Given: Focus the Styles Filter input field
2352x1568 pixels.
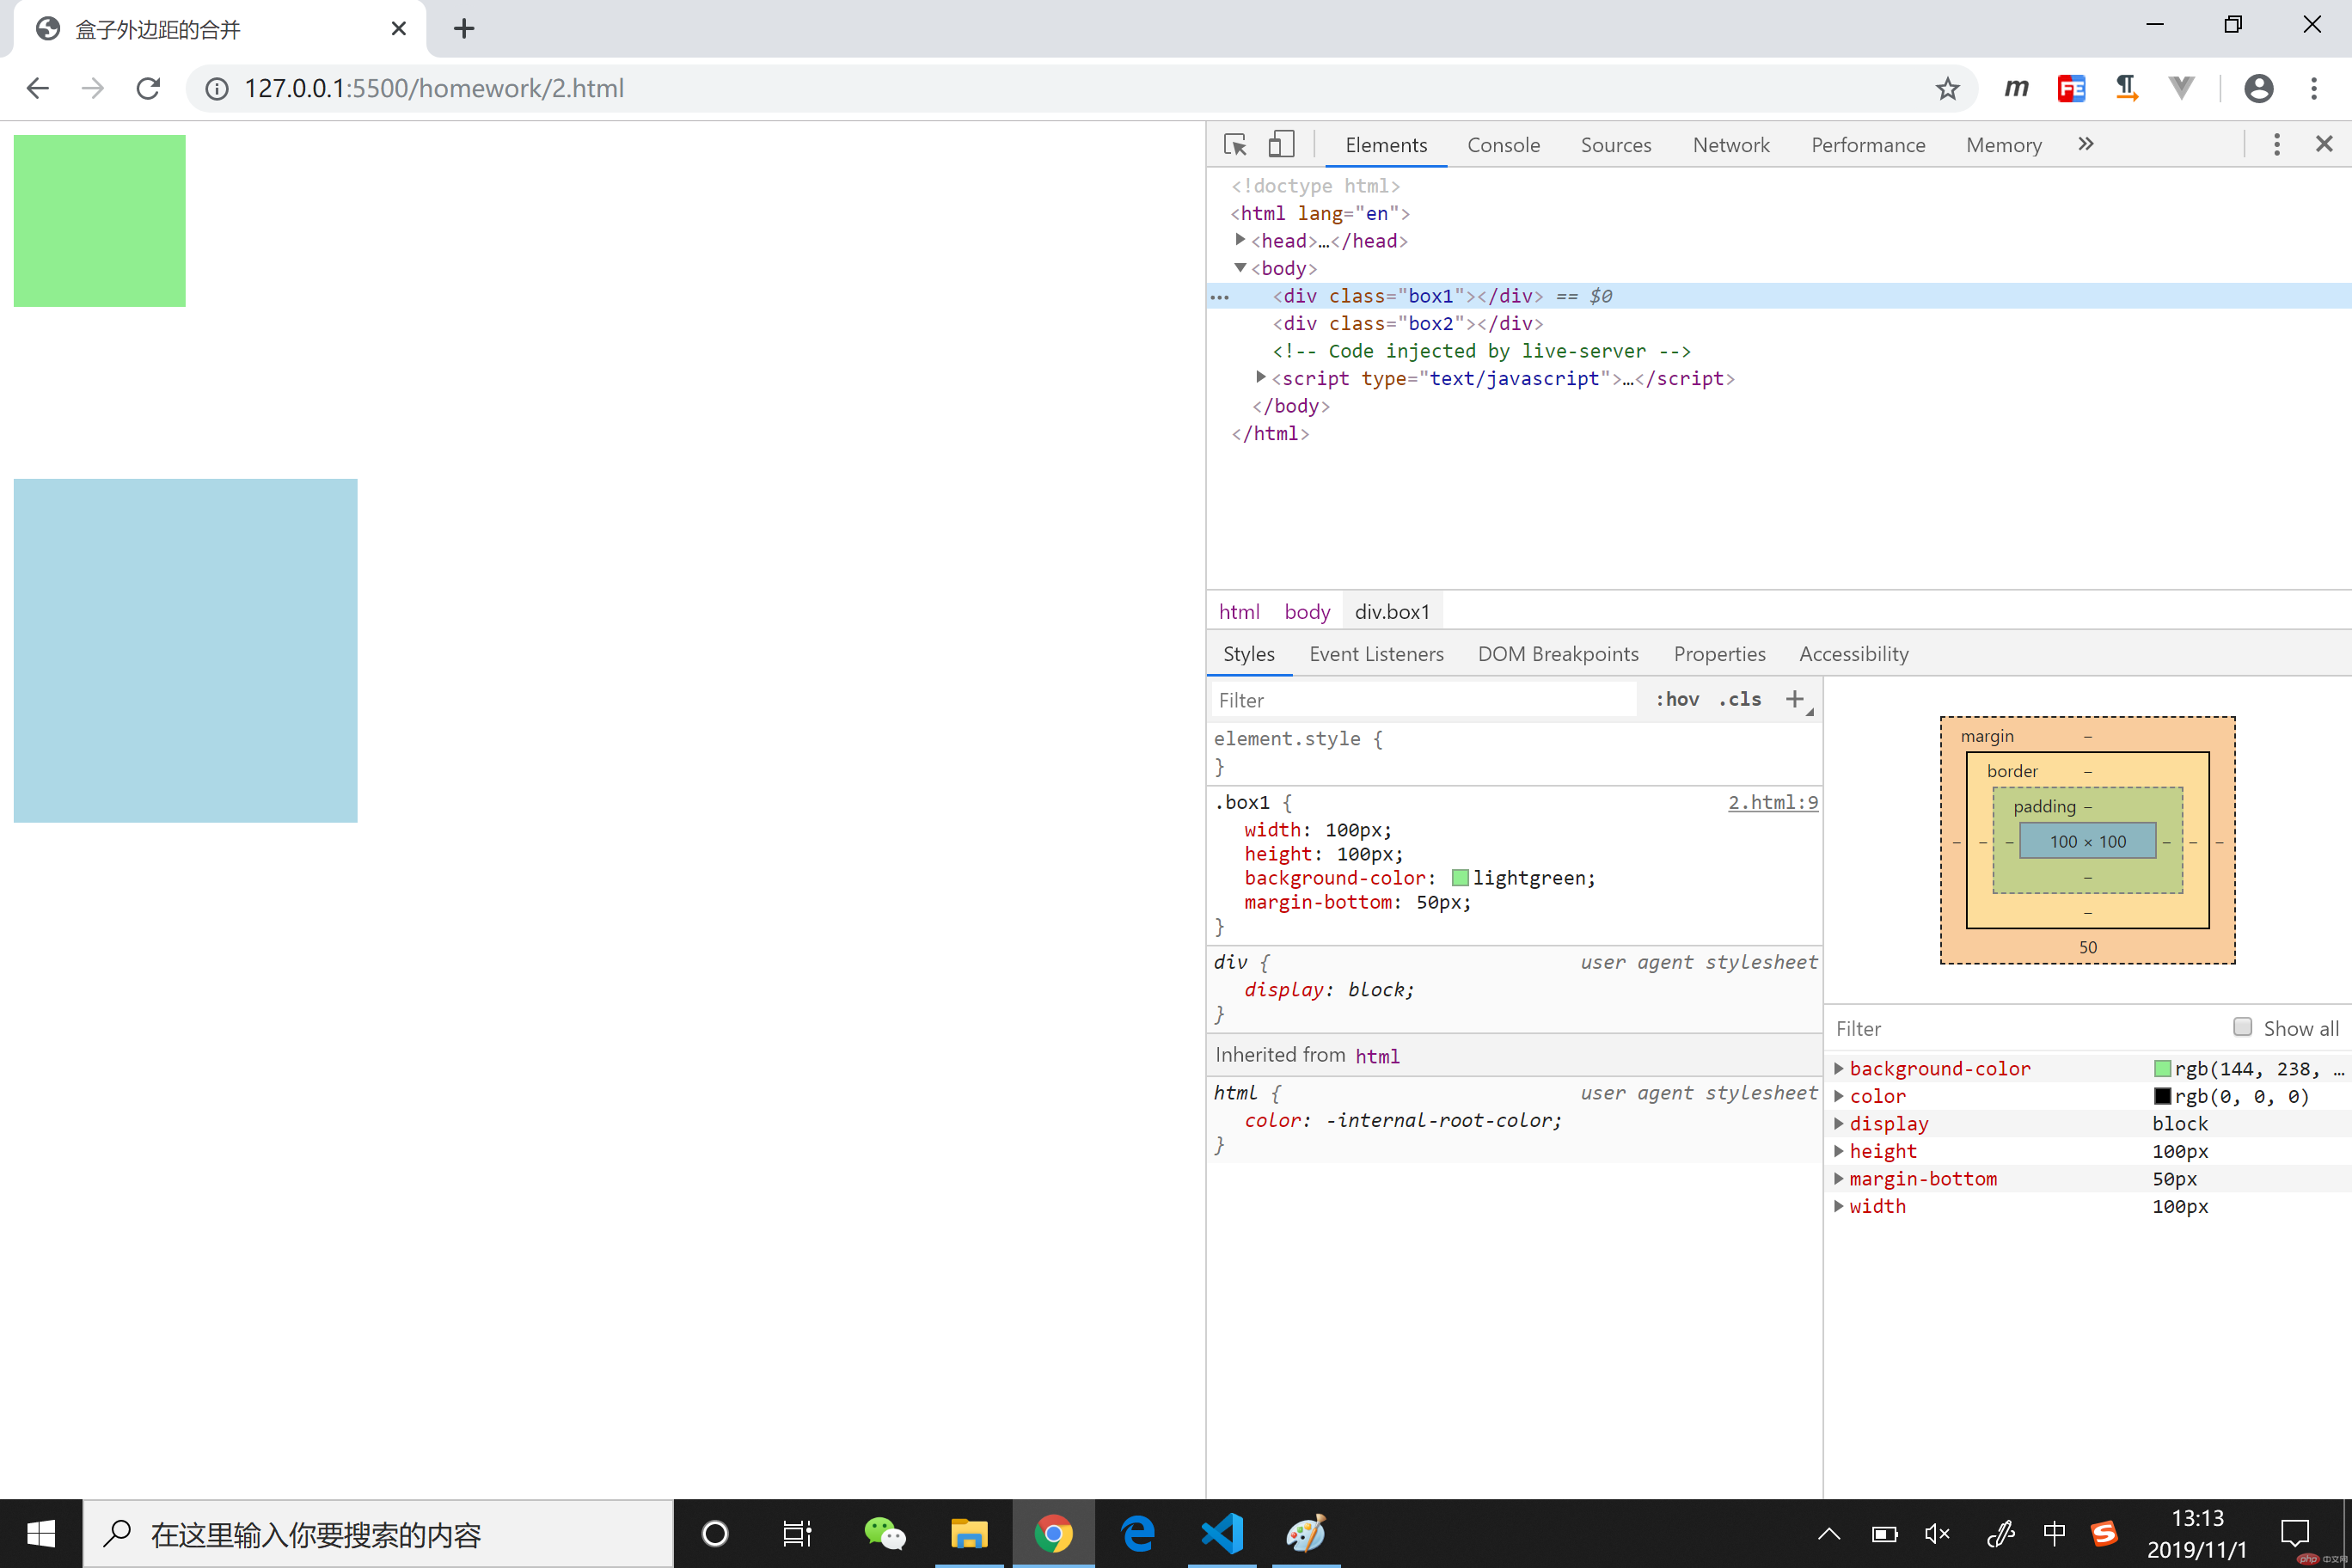Looking at the screenshot, I should (x=1423, y=700).
